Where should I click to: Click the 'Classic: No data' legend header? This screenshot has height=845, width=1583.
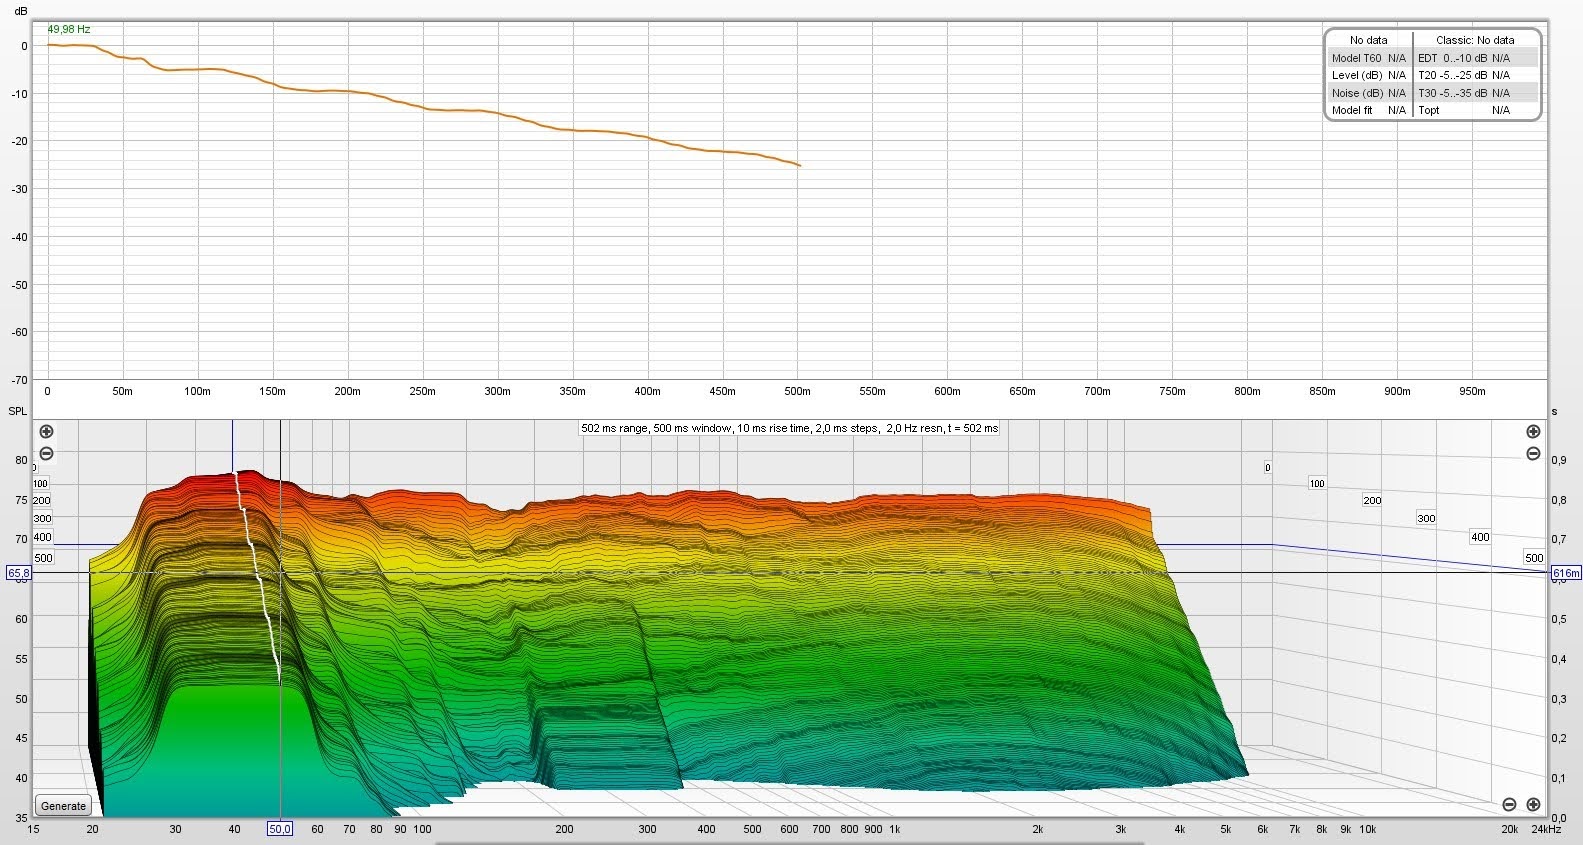[x=1475, y=40]
